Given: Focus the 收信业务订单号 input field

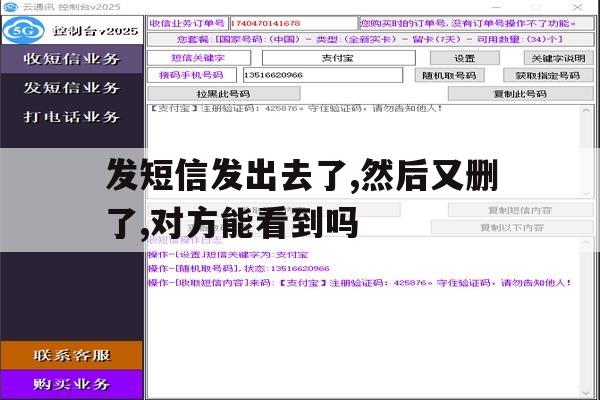Looking at the screenshot, I should click(293, 23).
